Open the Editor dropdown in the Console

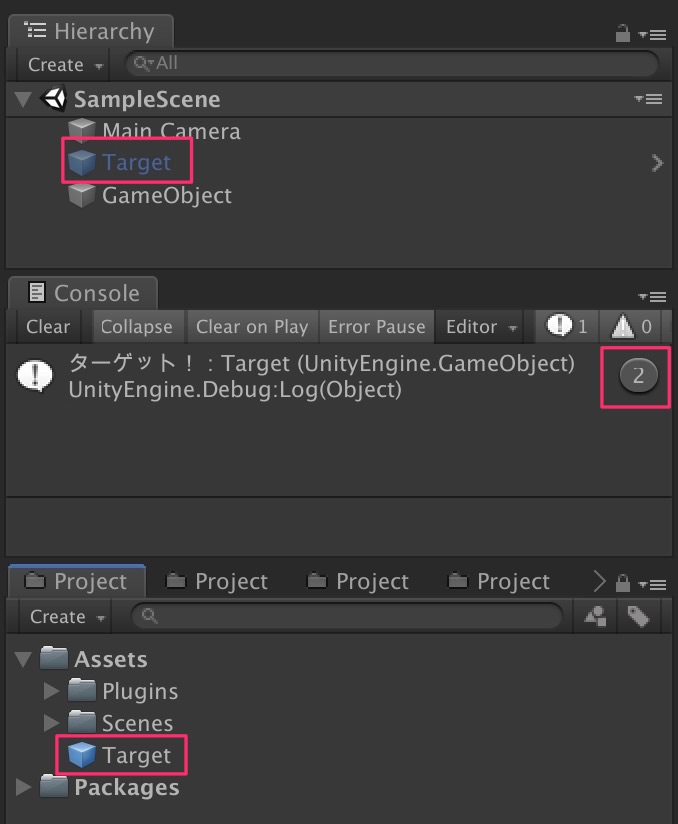(x=481, y=327)
